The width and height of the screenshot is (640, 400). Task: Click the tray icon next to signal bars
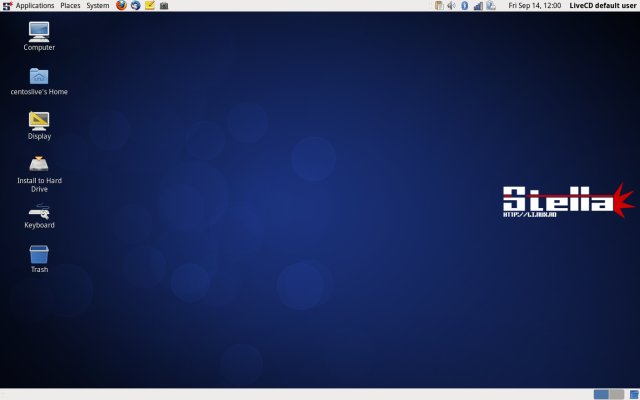[x=491, y=5]
